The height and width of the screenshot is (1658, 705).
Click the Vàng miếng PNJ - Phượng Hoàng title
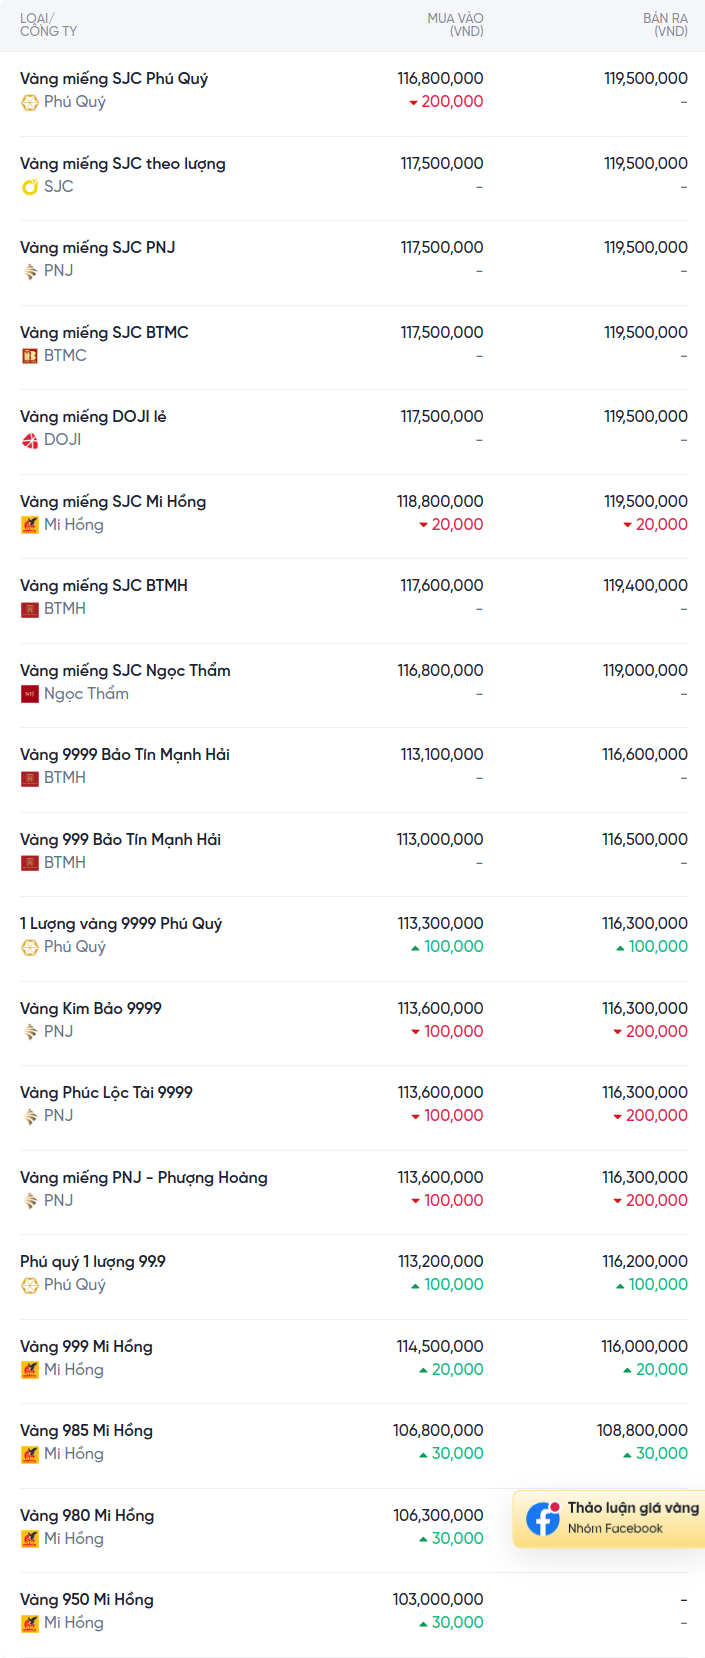pos(144,1177)
